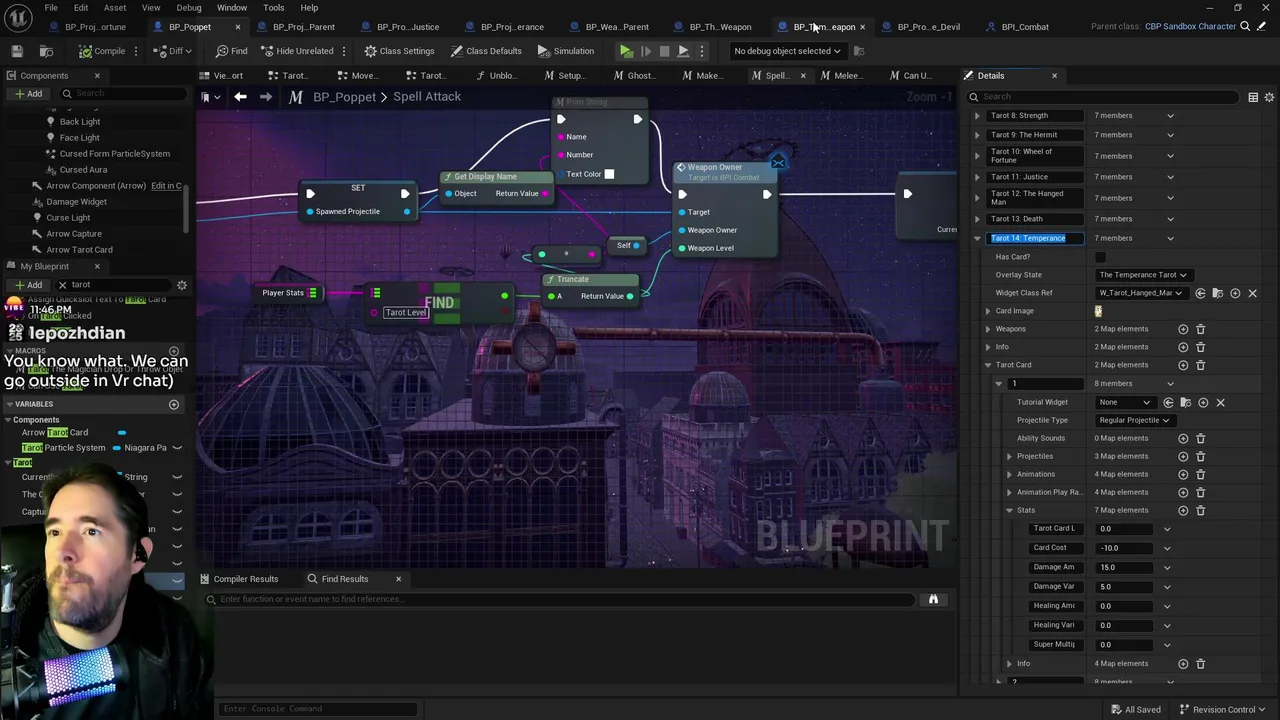Open the Widget Class Ref dropdown
The image size is (1280, 720).
1140,293
